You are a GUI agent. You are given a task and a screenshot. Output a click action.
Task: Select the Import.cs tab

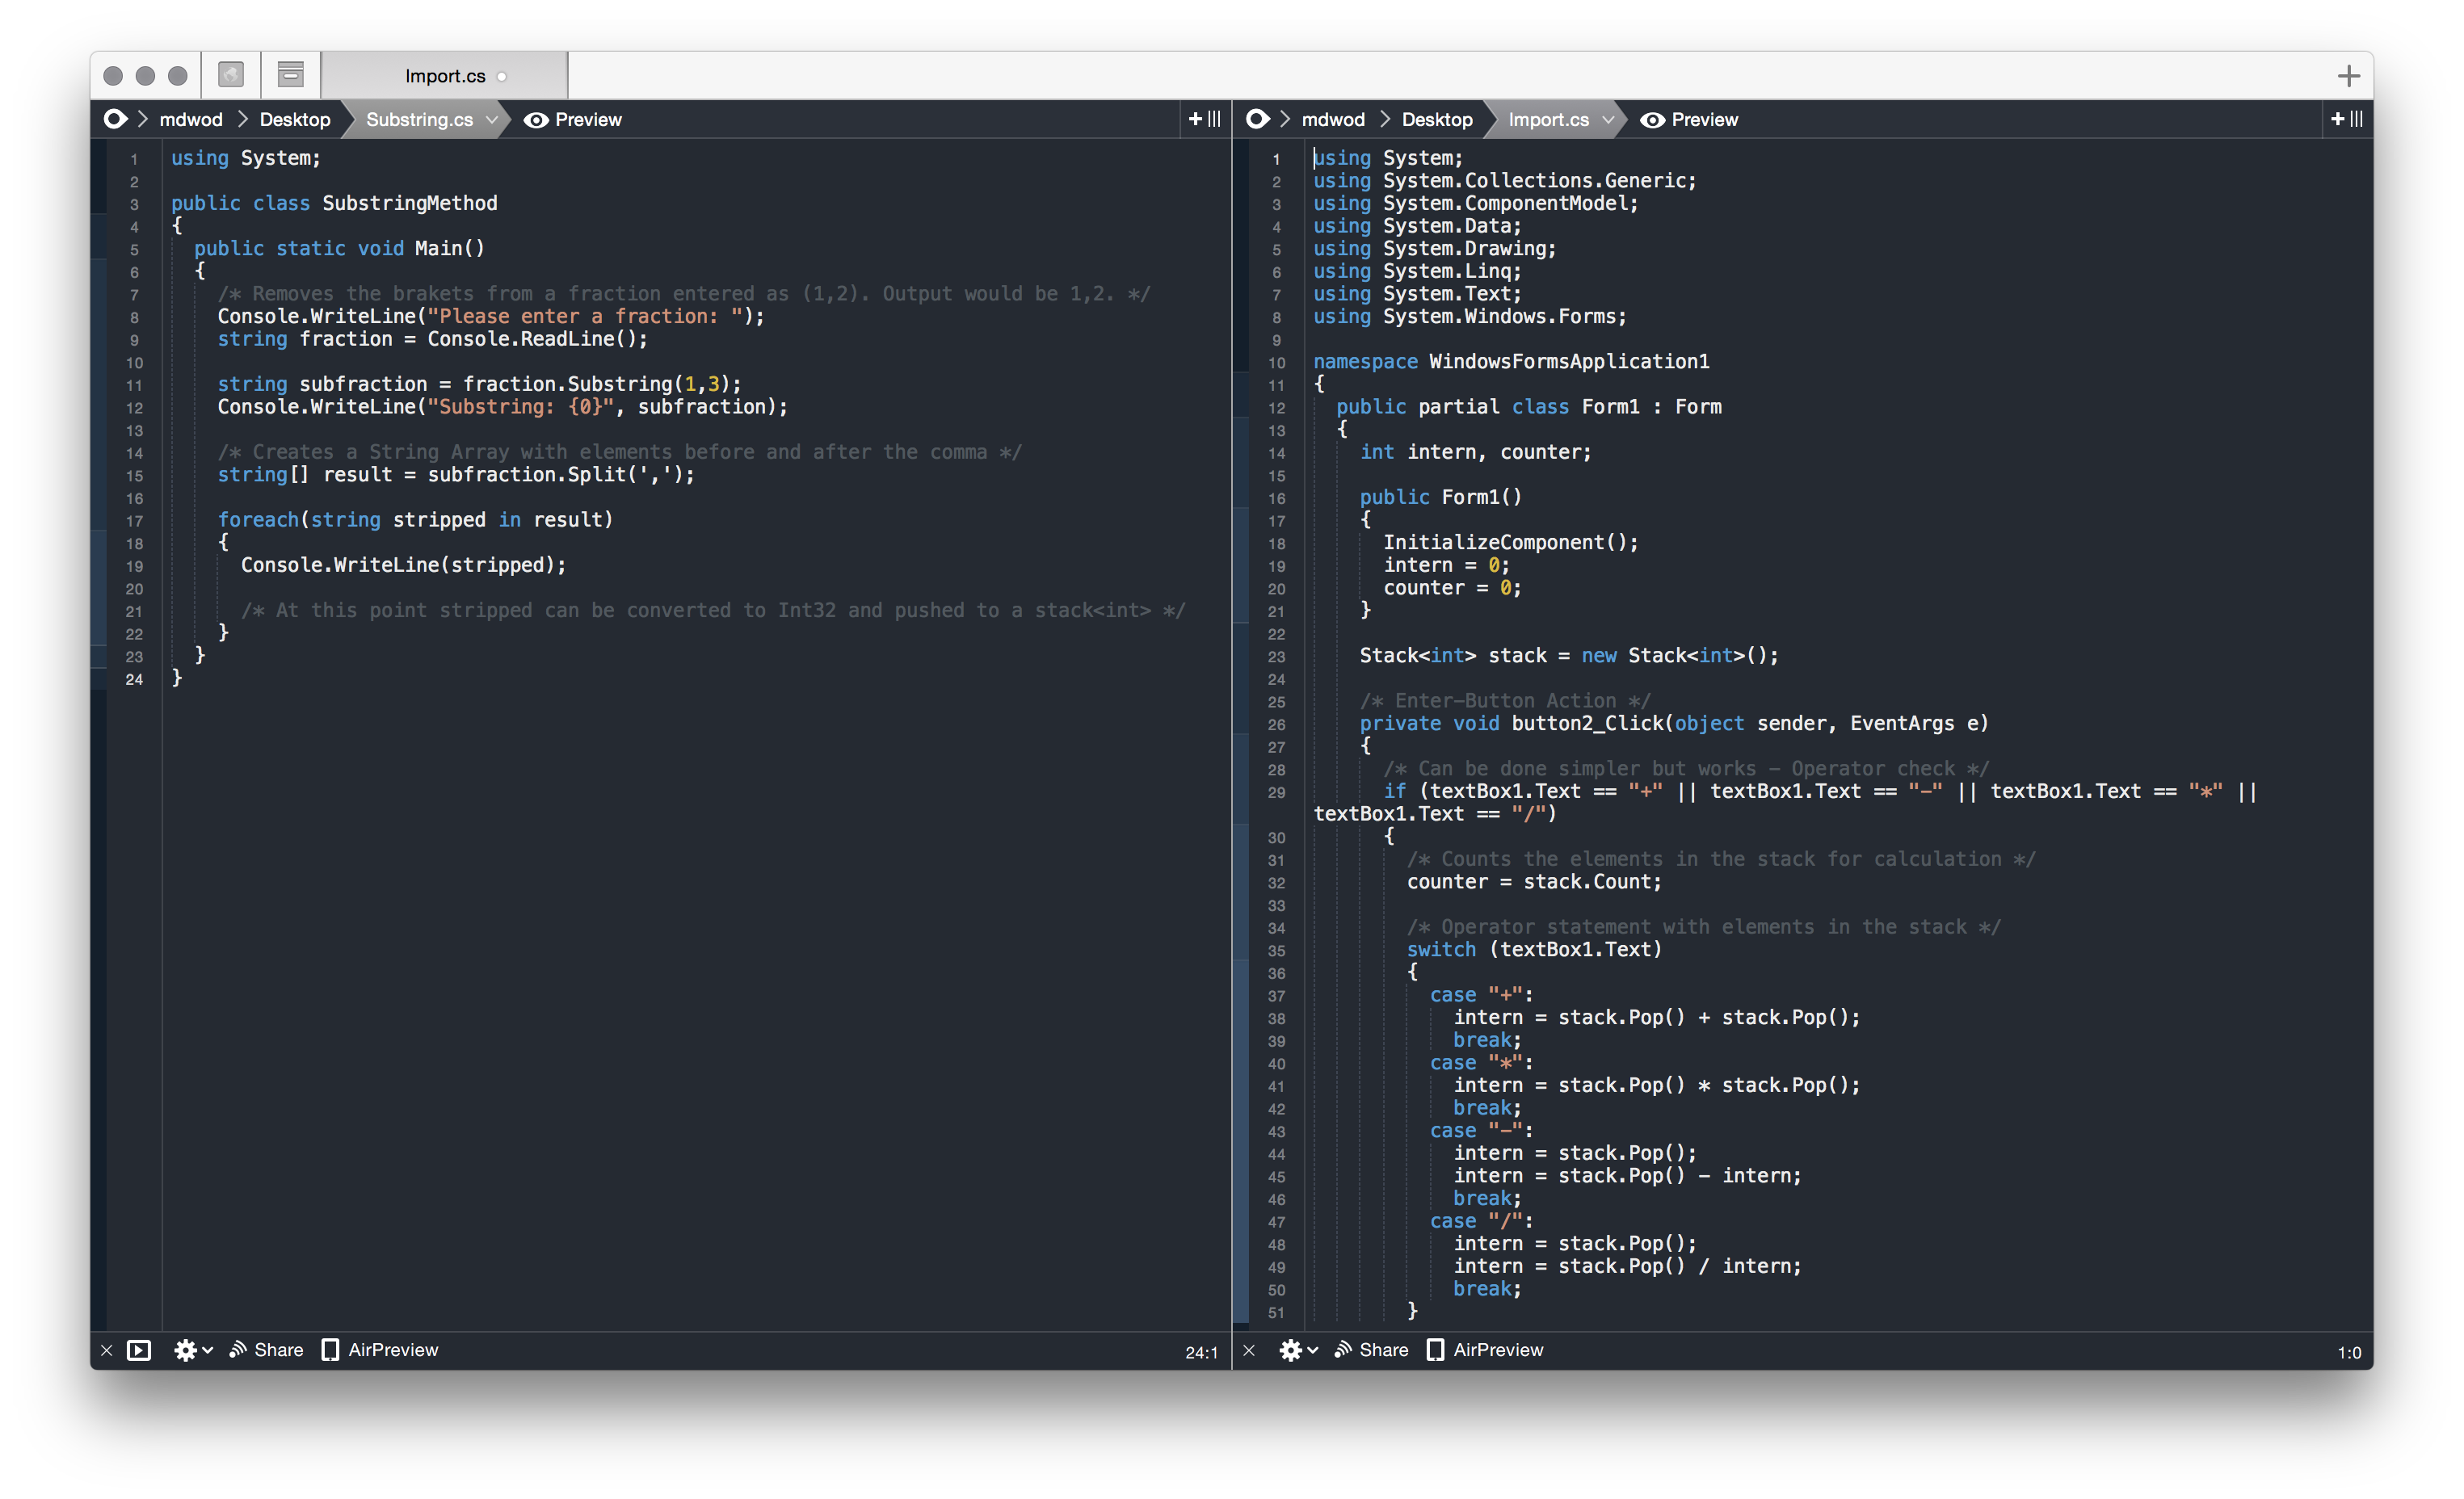[445, 76]
